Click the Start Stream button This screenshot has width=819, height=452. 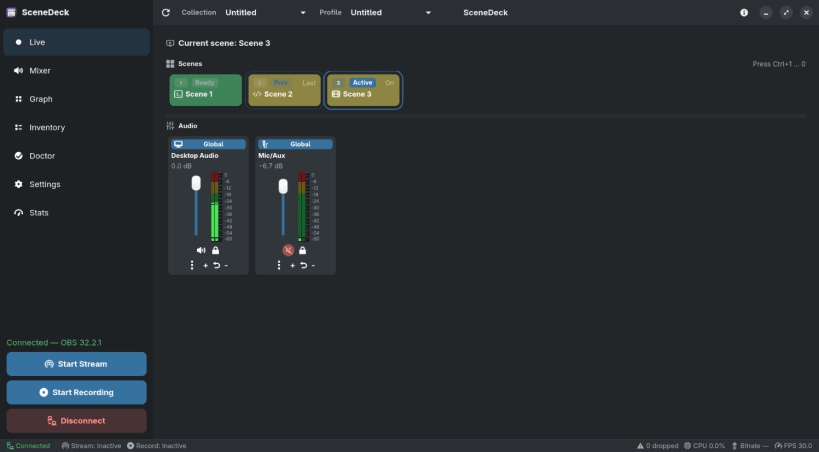76,364
